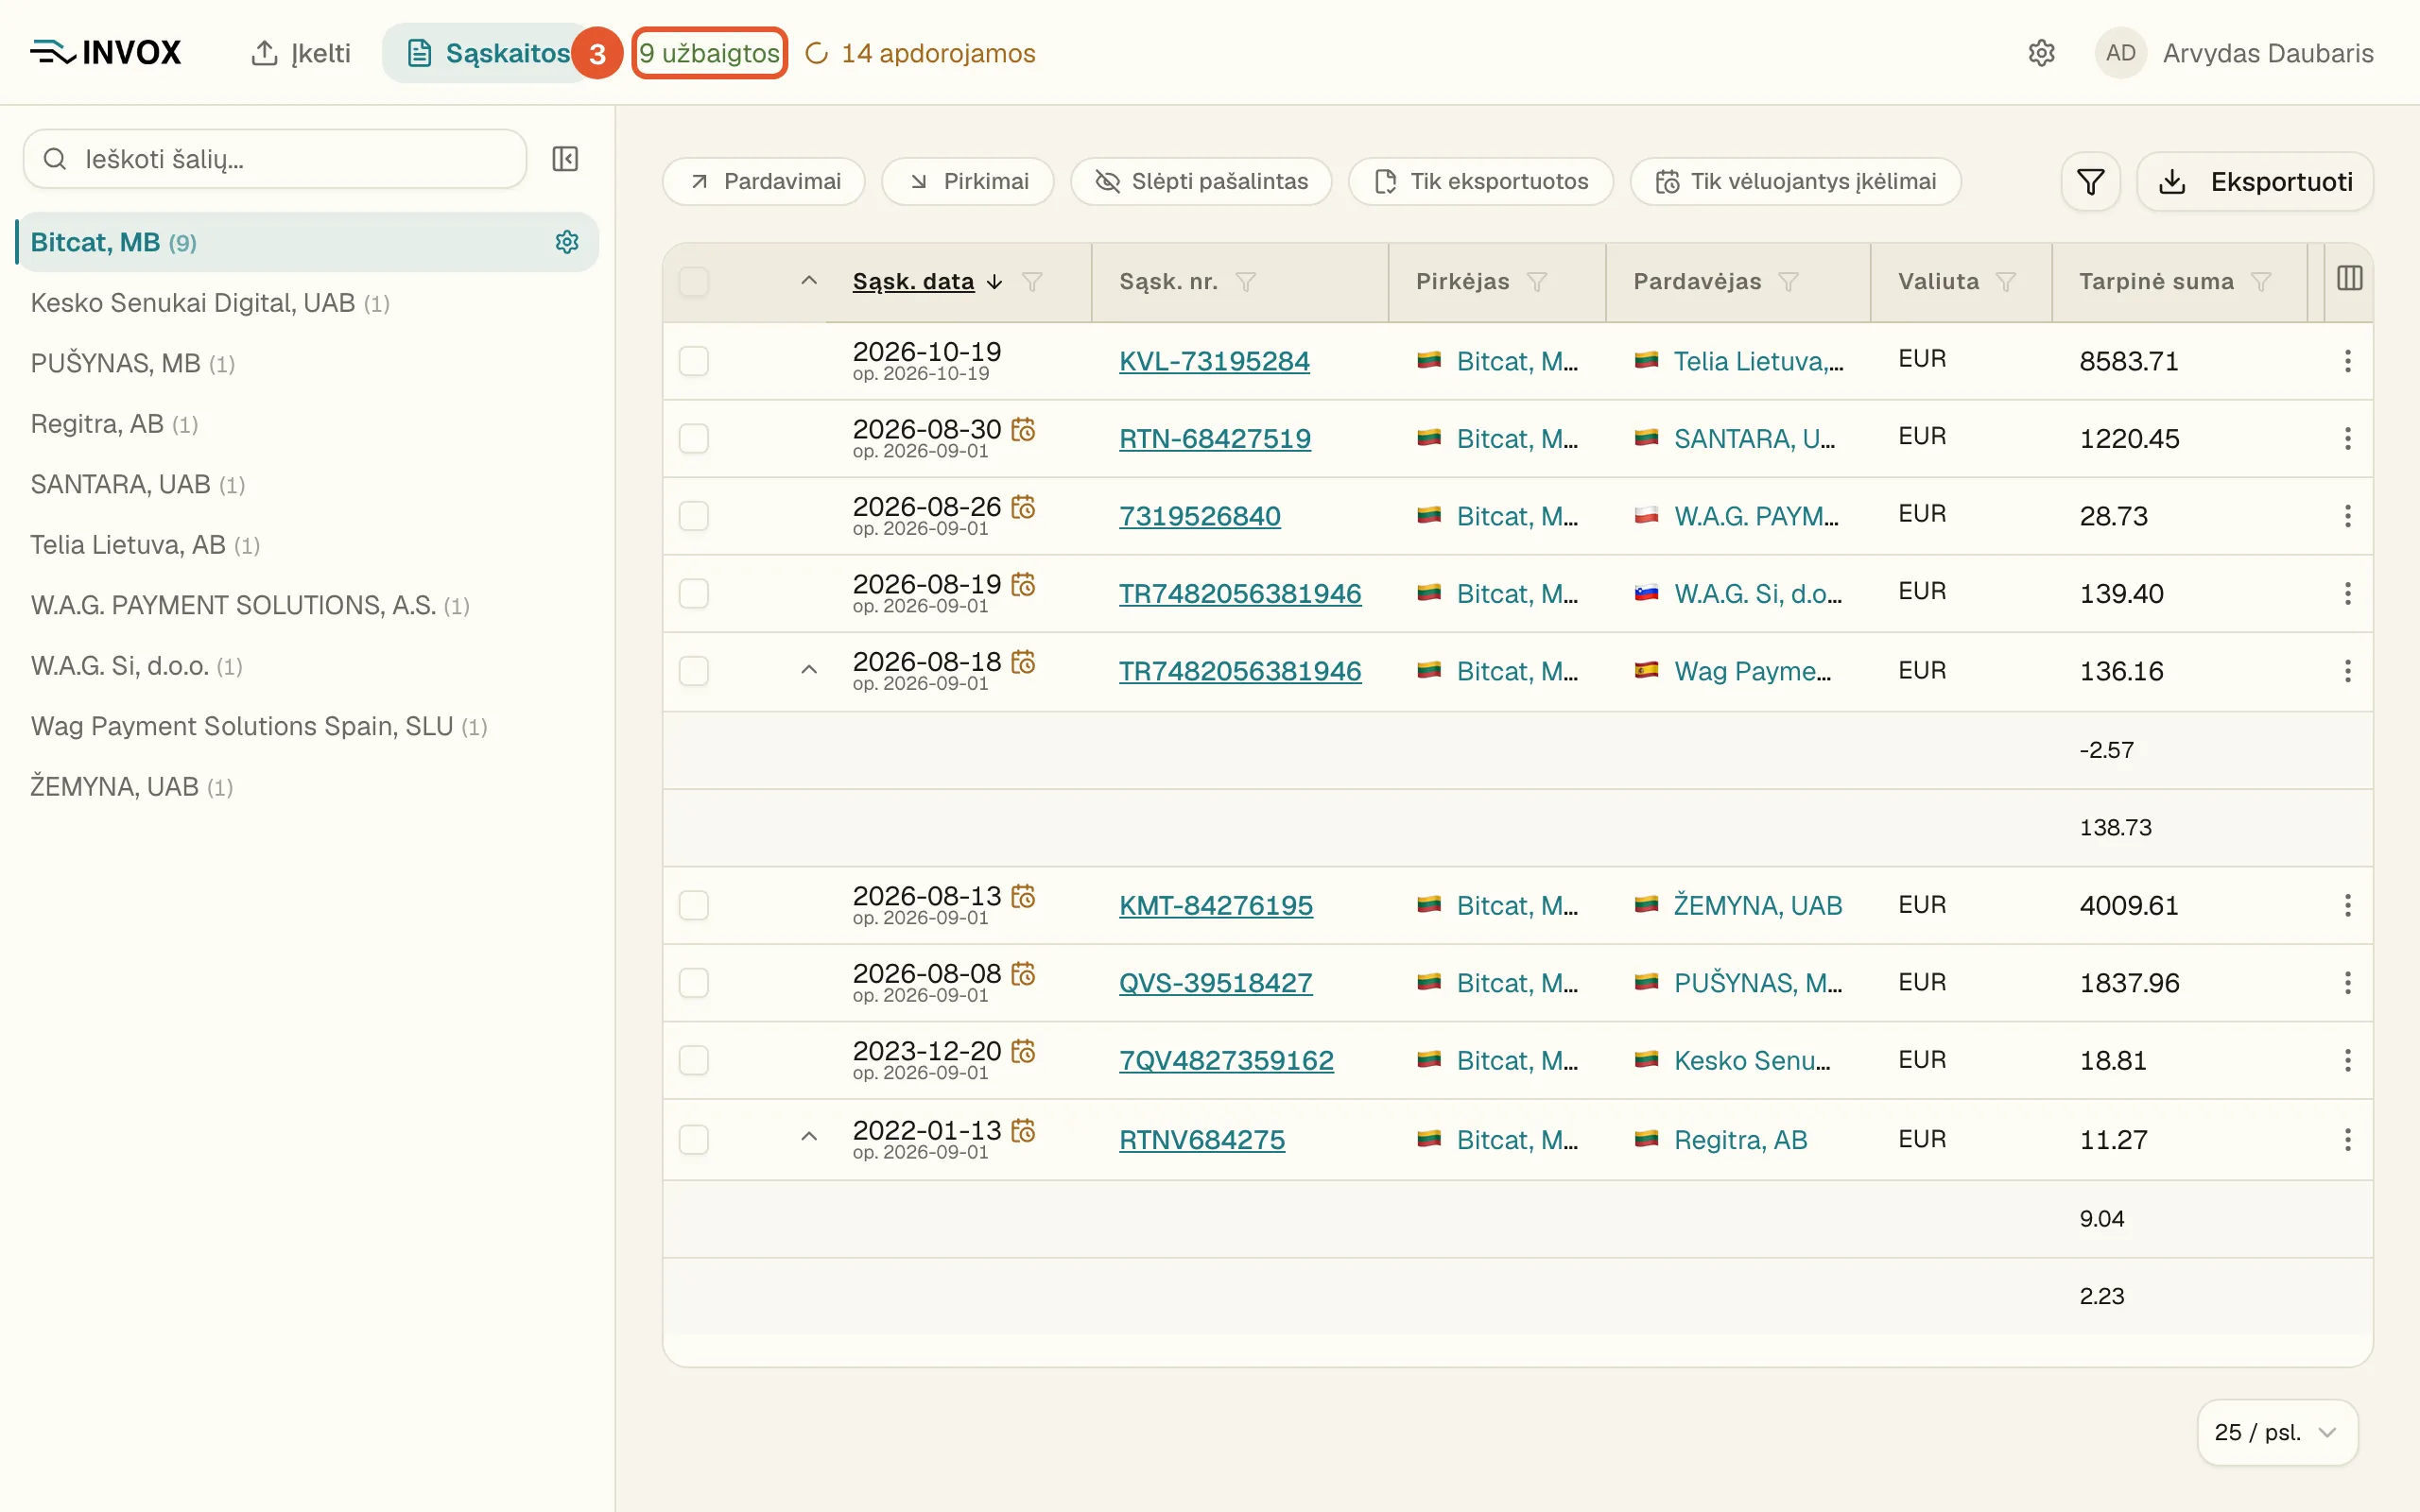This screenshot has width=2420, height=1512.
Task: Check the 2026-08-19 invoice row checkbox
Action: point(694,594)
